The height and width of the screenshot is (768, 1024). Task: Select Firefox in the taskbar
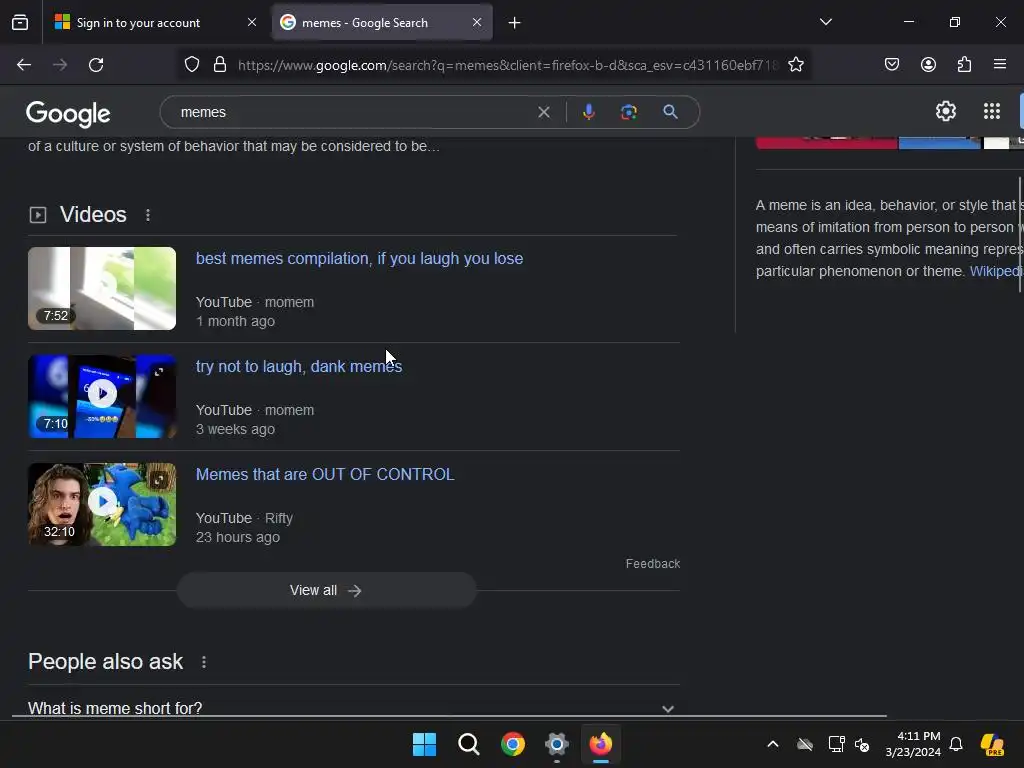601,744
